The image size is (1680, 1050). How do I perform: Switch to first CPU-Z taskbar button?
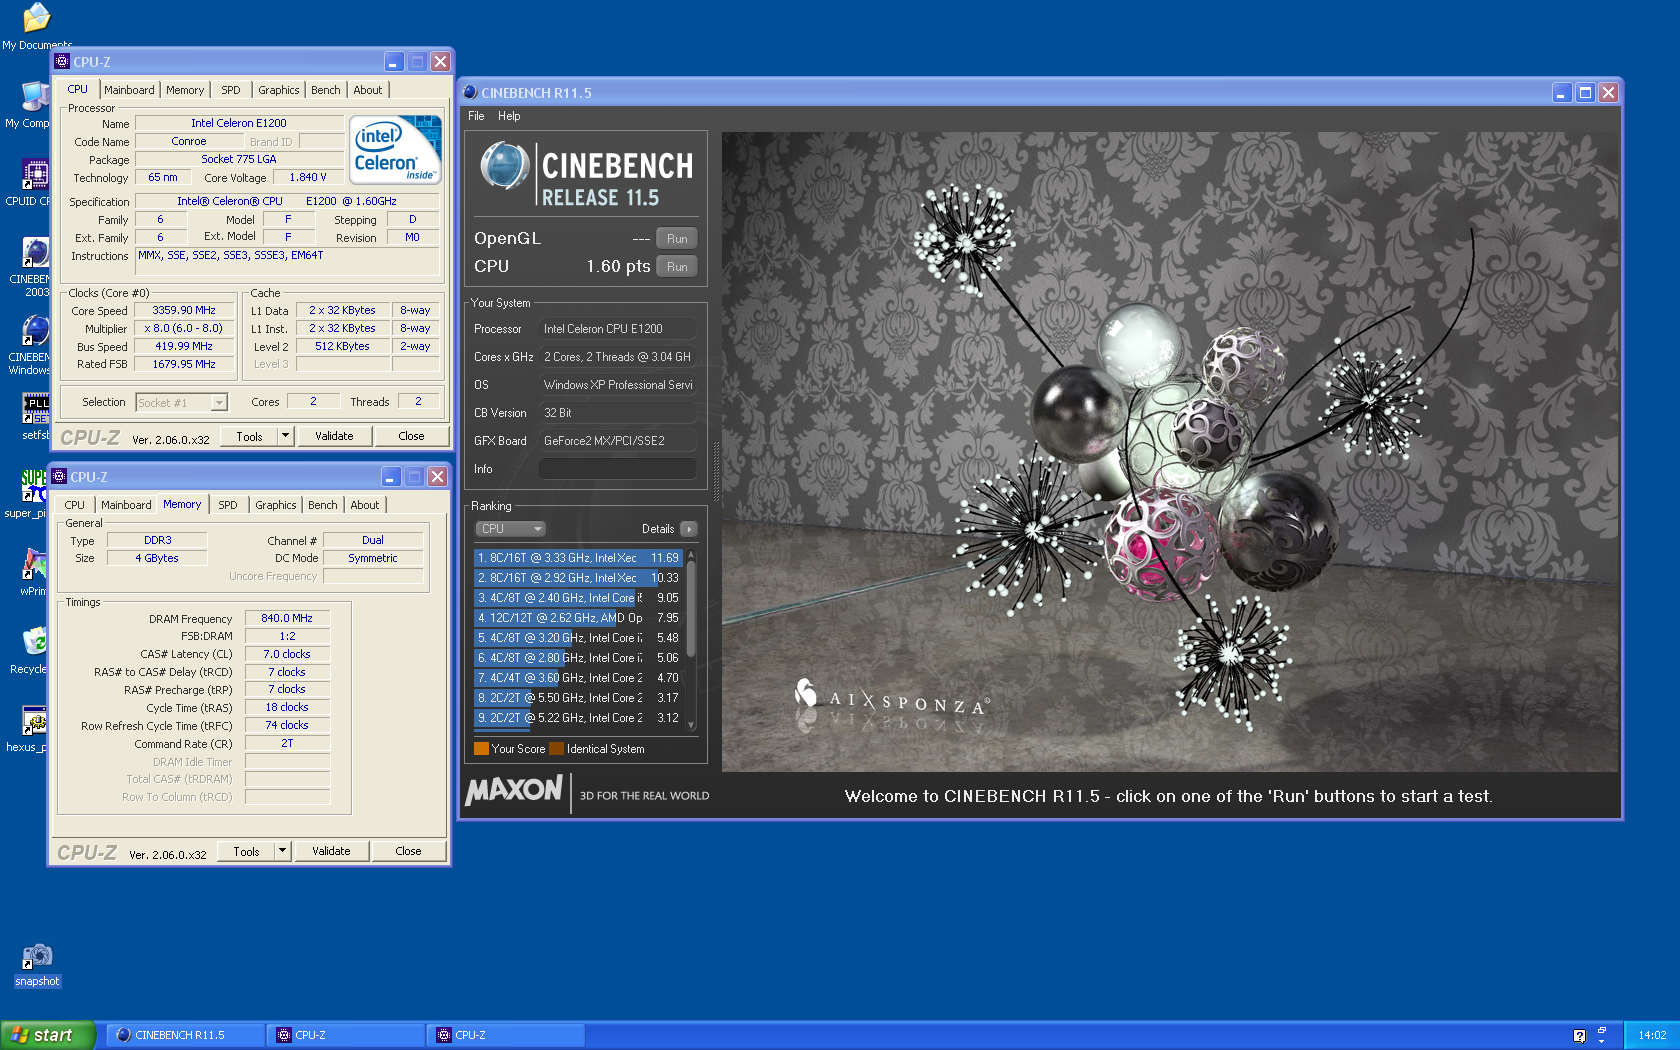tap(346, 1035)
